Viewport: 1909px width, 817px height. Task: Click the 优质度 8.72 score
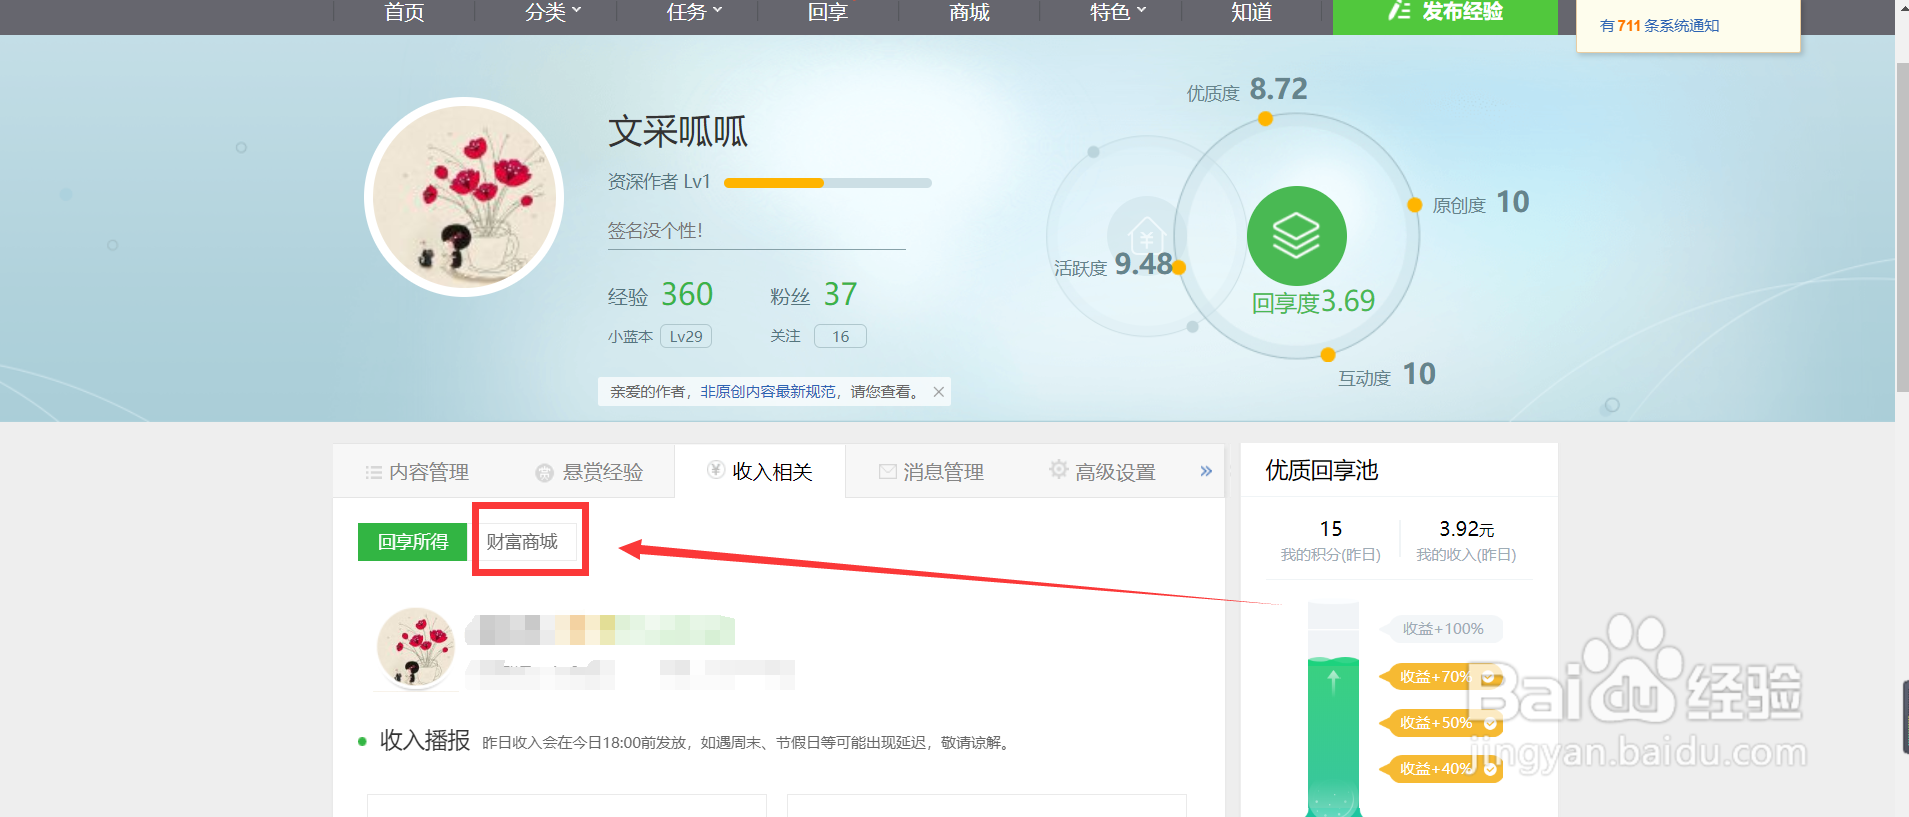tap(1278, 89)
